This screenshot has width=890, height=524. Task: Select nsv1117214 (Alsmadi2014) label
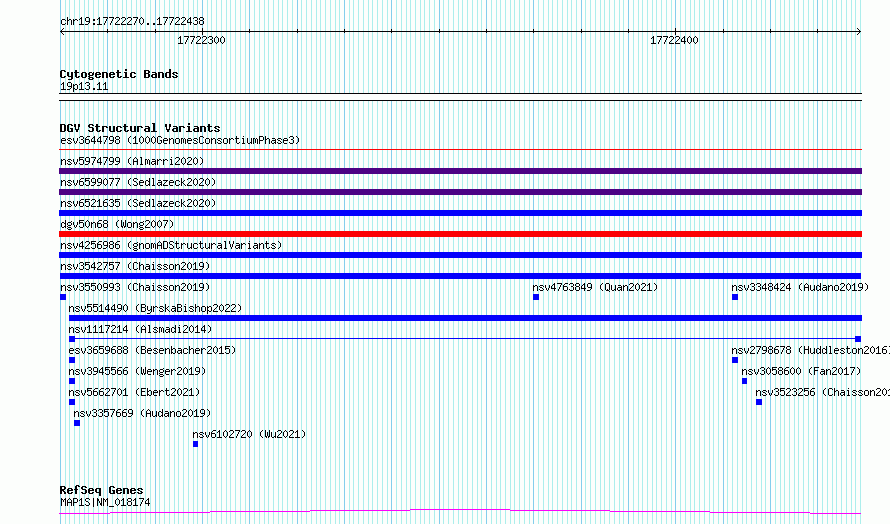(x=140, y=329)
